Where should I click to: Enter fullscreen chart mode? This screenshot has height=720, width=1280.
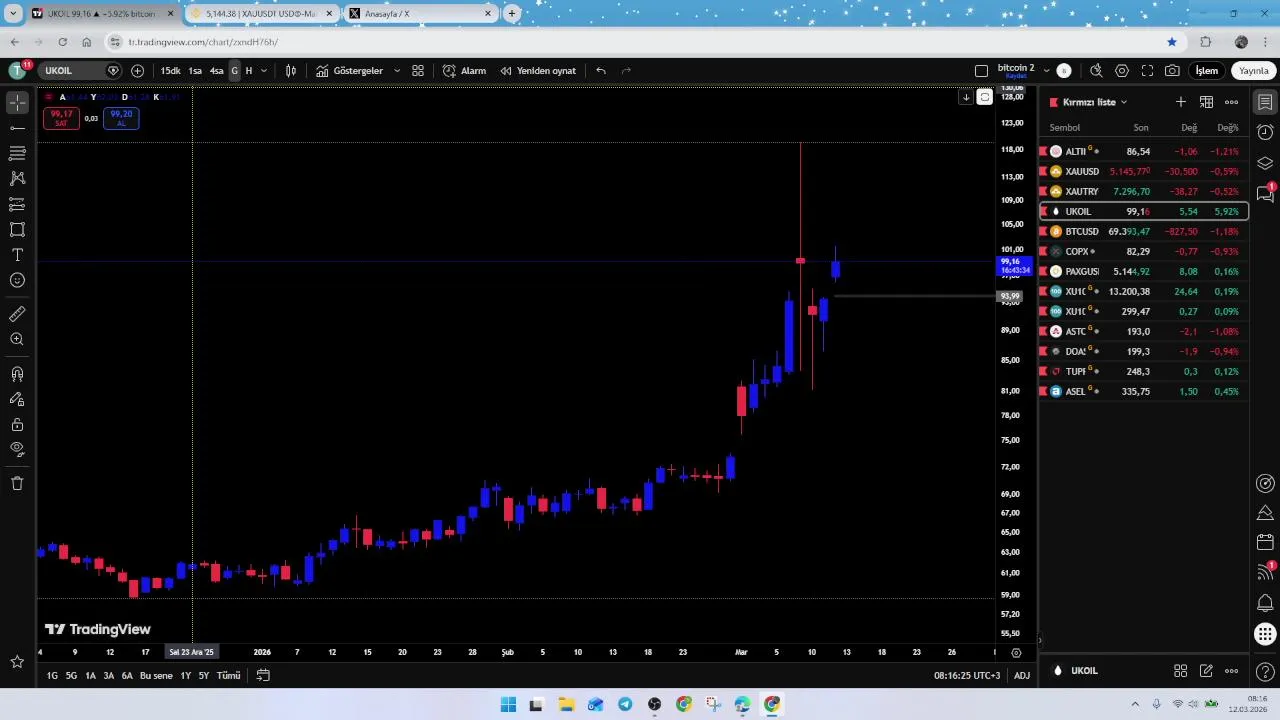tap(1147, 71)
